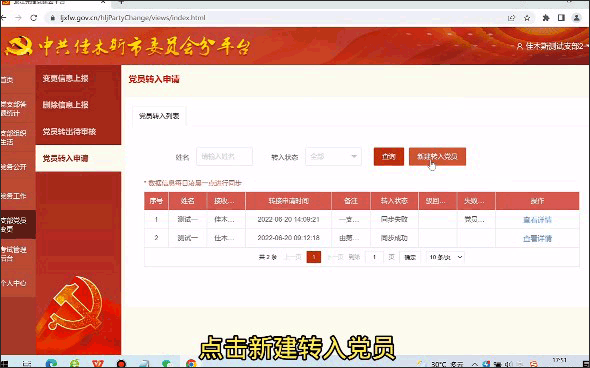This screenshot has width=590, height=368.
Task: Reload the page with the refresh icon
Action: [34, 18]
